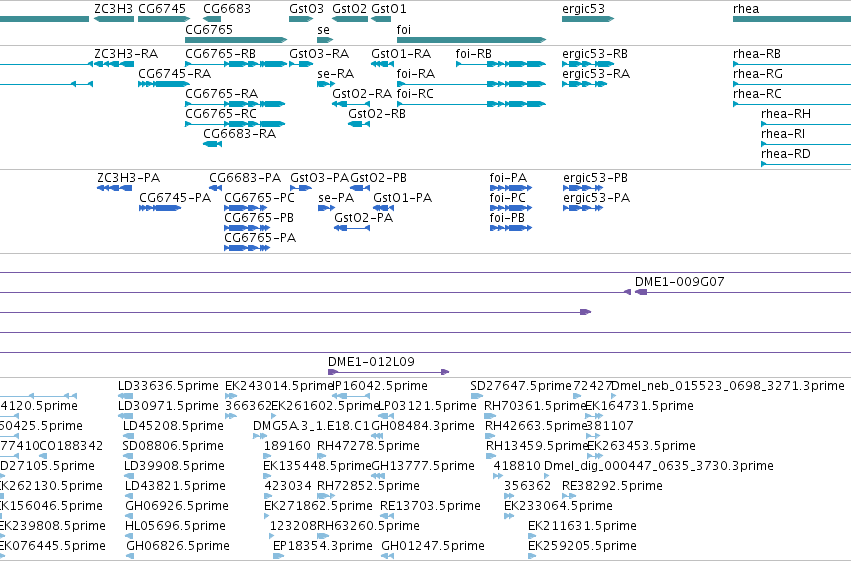Select the 'ergic53-PA' protein label
Viewport: 851px width, 561px height.
point(596,198)
